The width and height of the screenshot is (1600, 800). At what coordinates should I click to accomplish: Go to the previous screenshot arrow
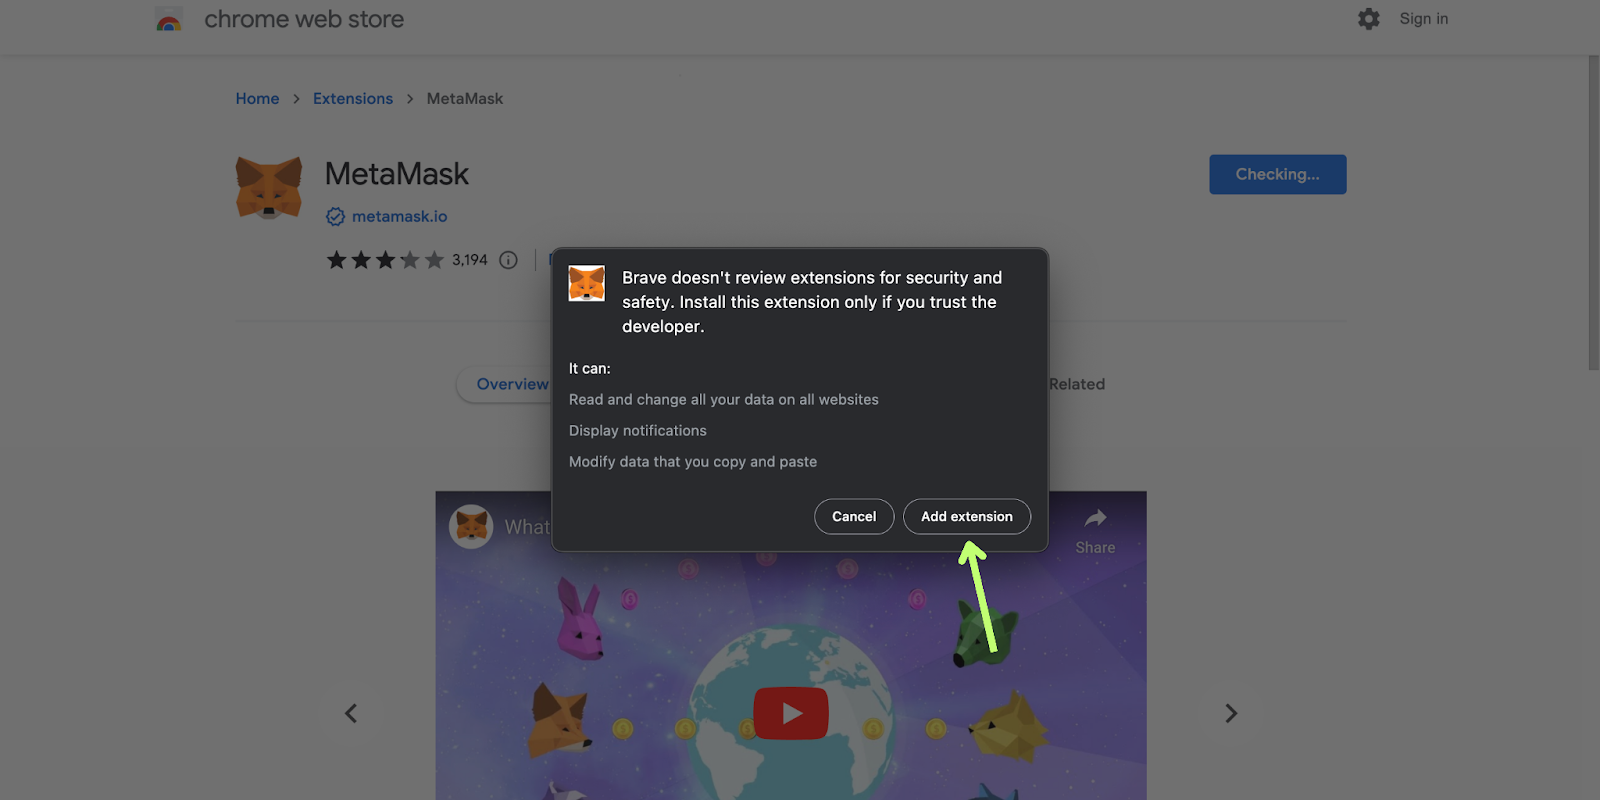point(351,713)
